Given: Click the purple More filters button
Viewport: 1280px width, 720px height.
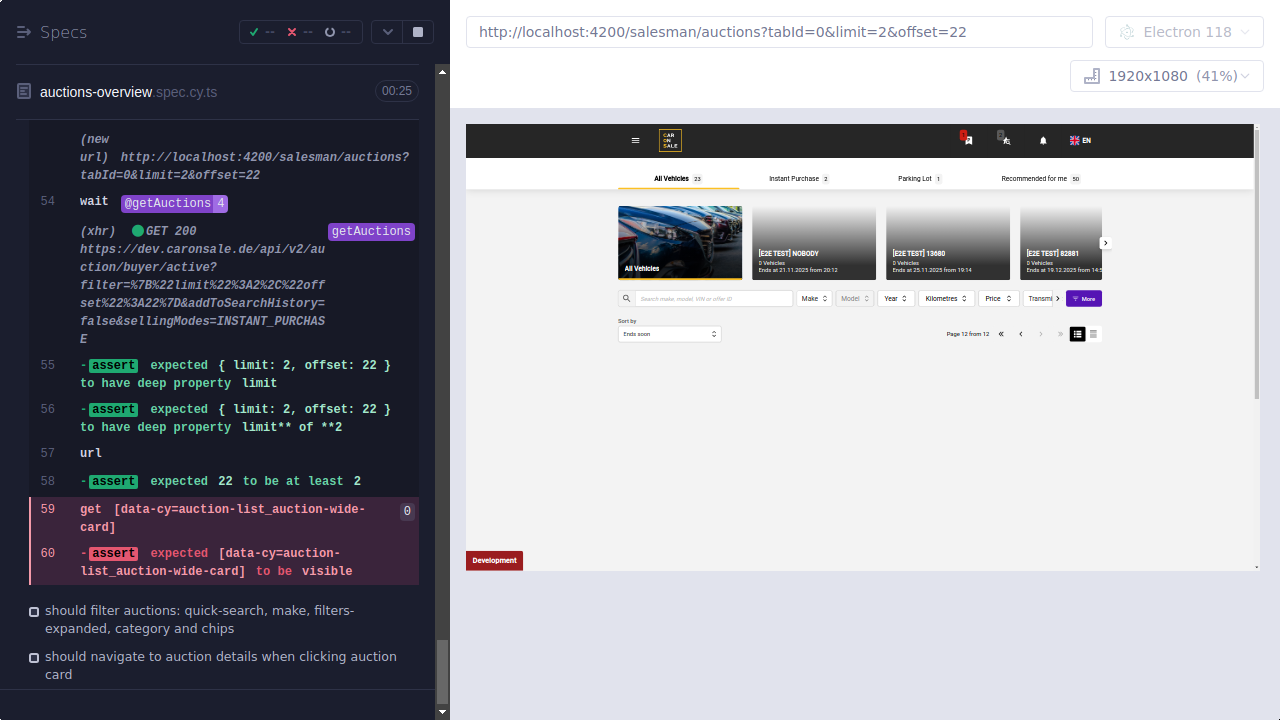Looking at the screenshot, I should point(1084,298).
